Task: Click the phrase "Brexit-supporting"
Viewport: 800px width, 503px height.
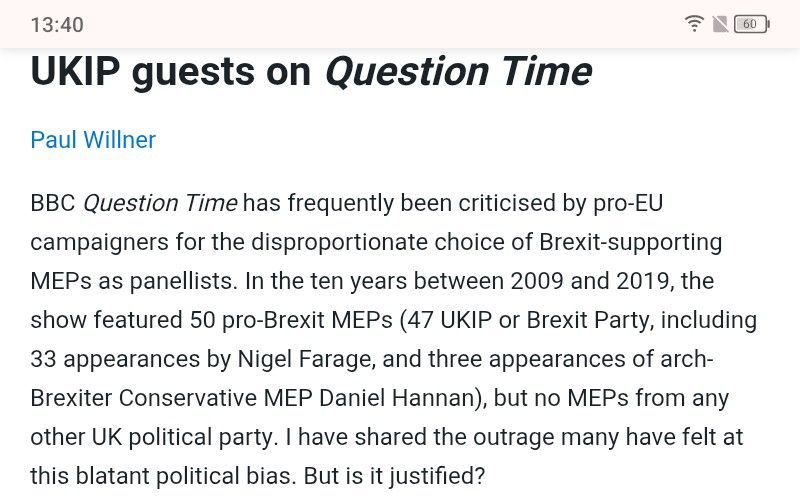Action: 631,243
